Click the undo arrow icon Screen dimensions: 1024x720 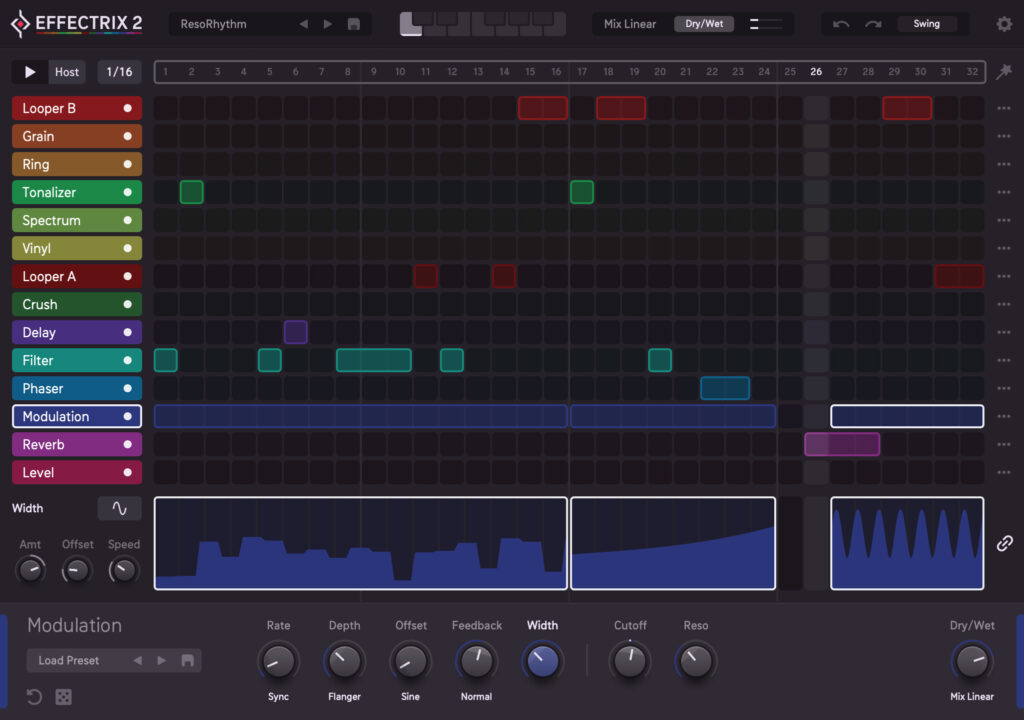[x=841, y=23]
